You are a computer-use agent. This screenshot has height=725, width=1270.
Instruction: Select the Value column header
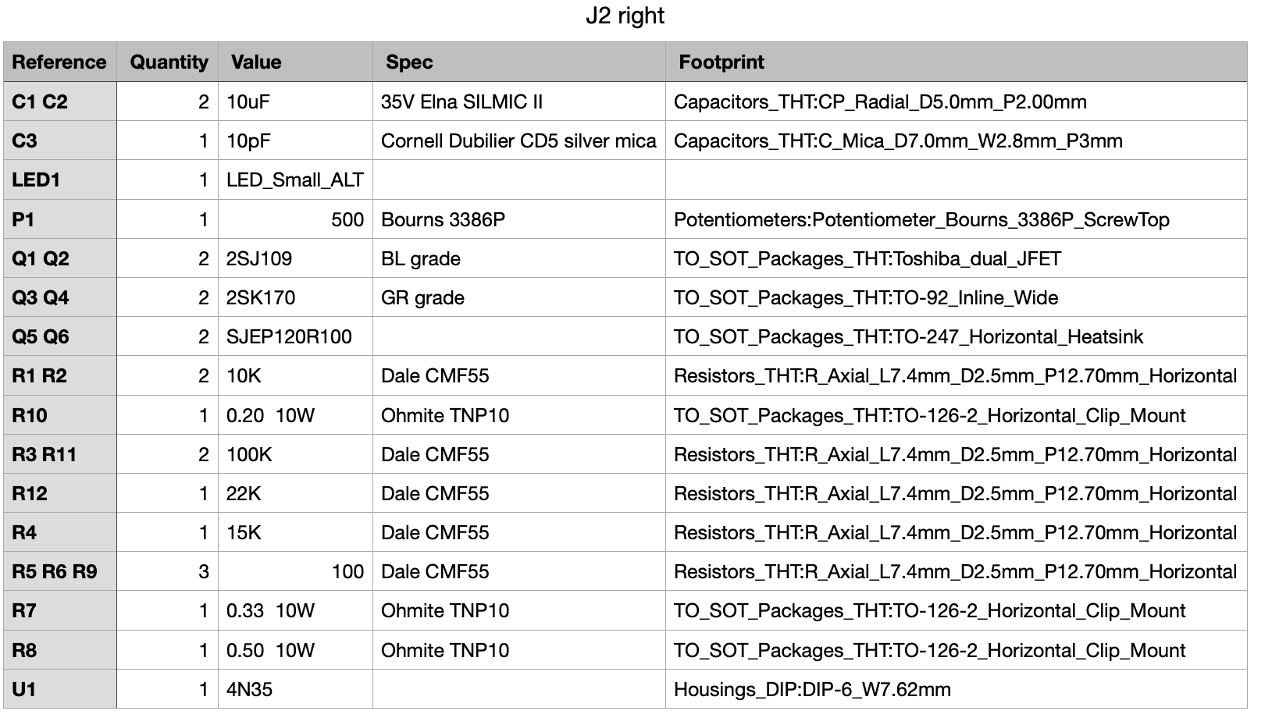click(296, 62)
